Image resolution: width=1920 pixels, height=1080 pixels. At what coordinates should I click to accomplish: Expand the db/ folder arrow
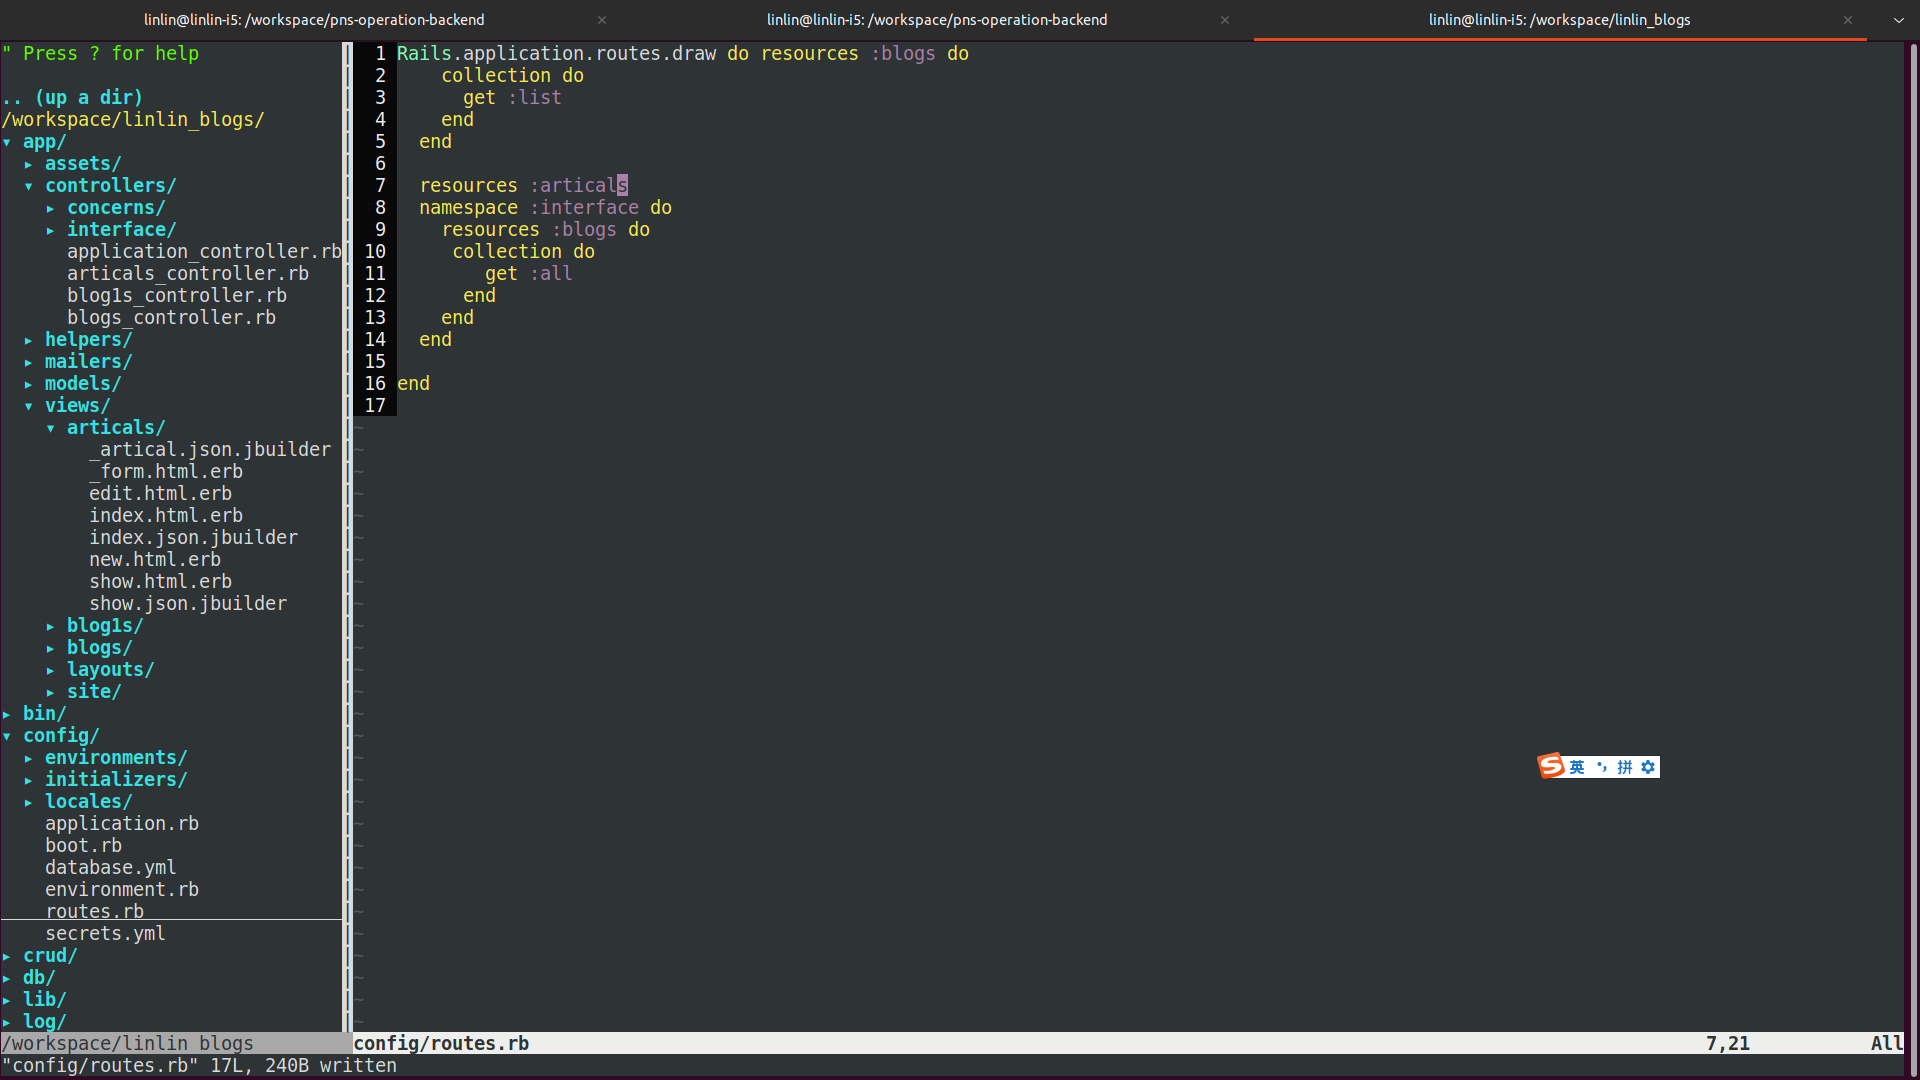click(7, 978)
